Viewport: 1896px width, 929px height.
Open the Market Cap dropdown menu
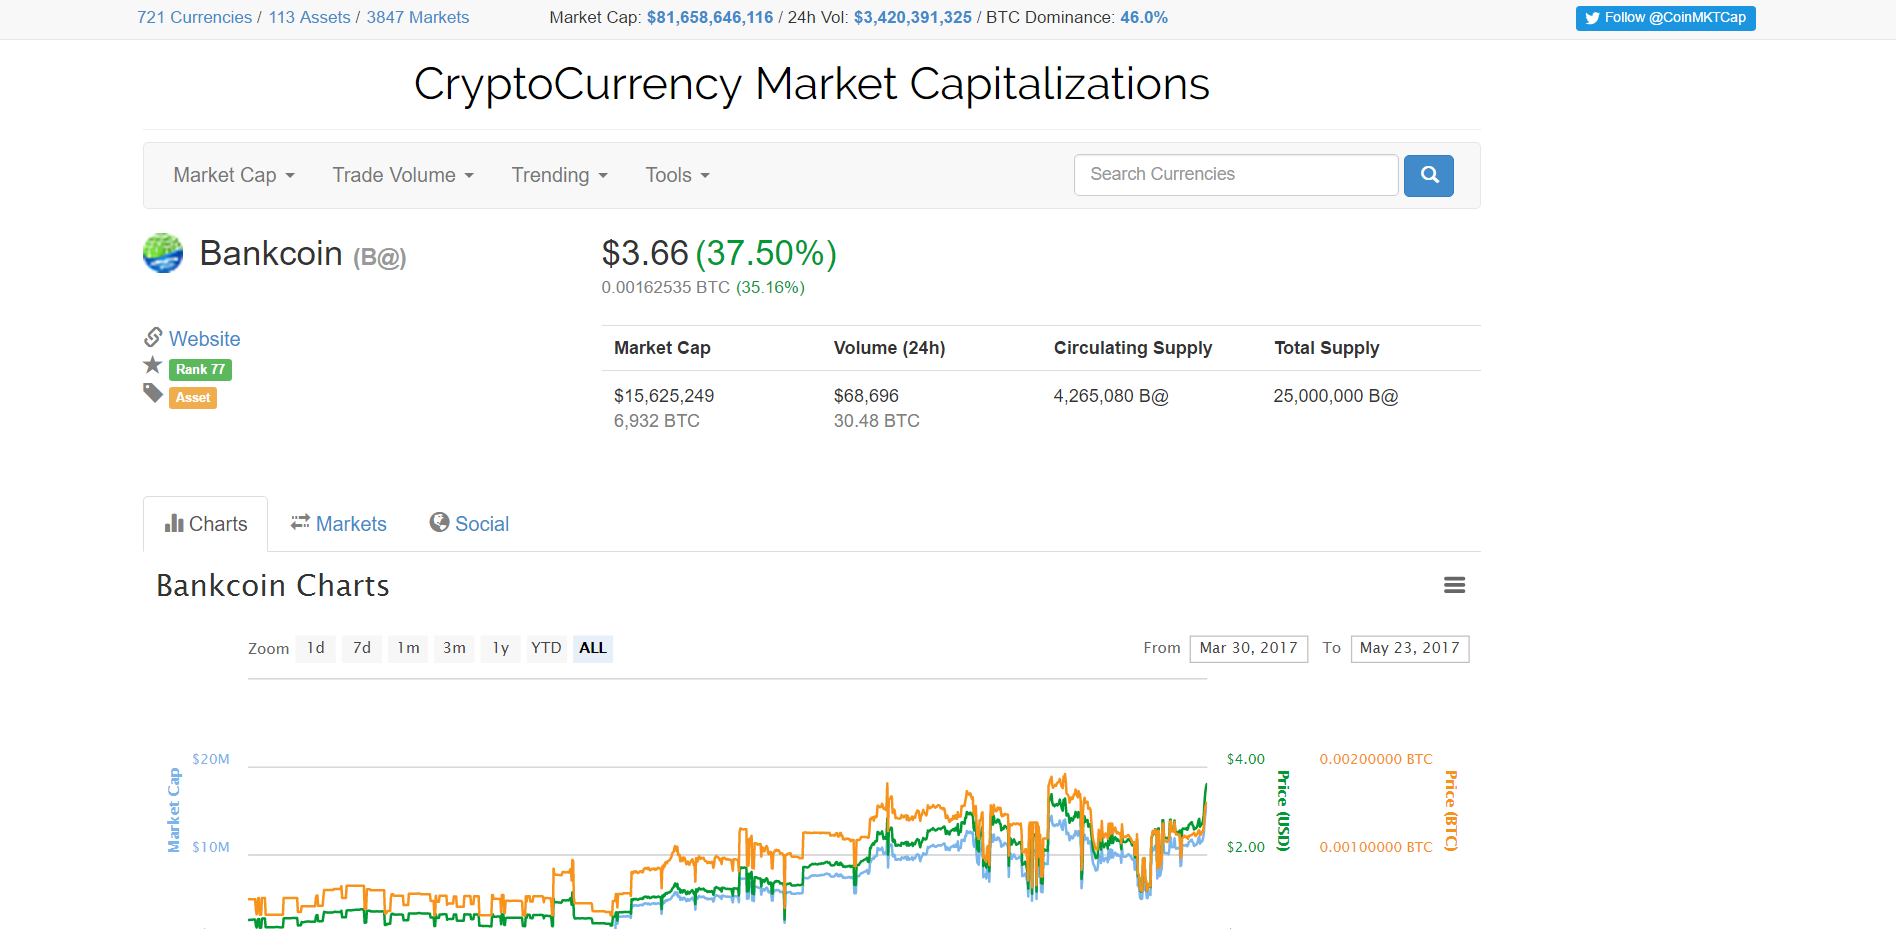tap(234, 175)
